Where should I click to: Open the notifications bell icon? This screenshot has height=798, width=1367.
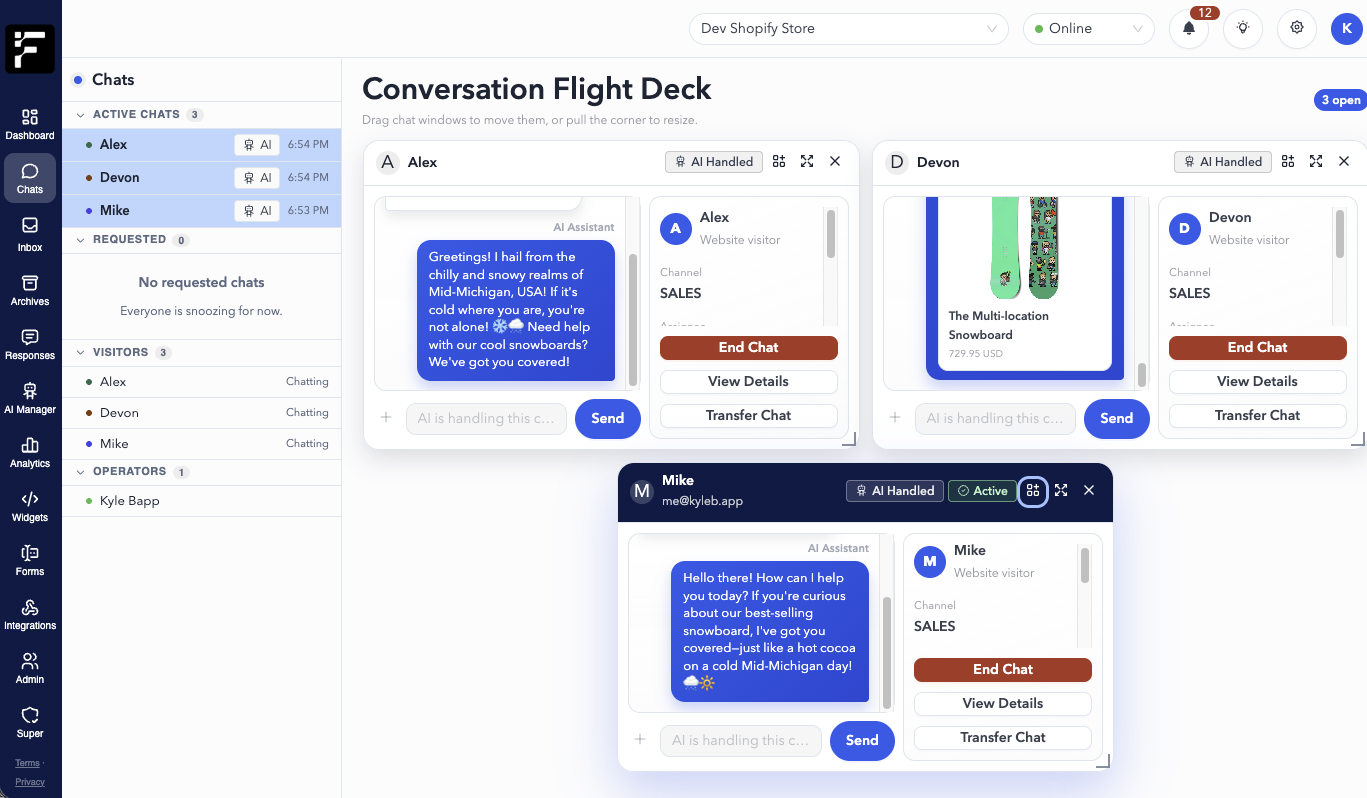point(1189,29)
